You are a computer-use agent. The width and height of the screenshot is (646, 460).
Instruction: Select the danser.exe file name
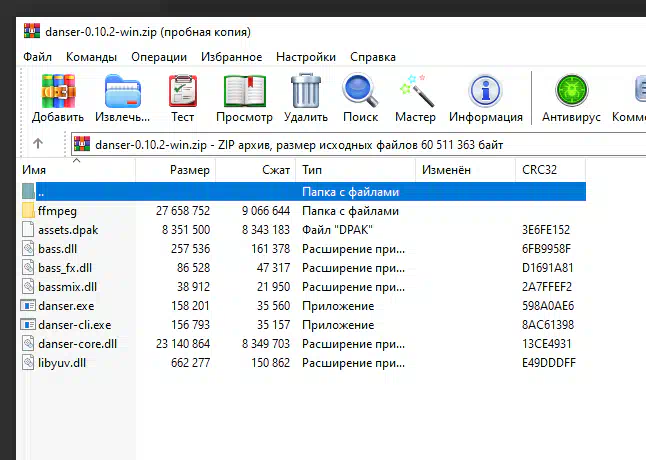click(x=66, y=306)
